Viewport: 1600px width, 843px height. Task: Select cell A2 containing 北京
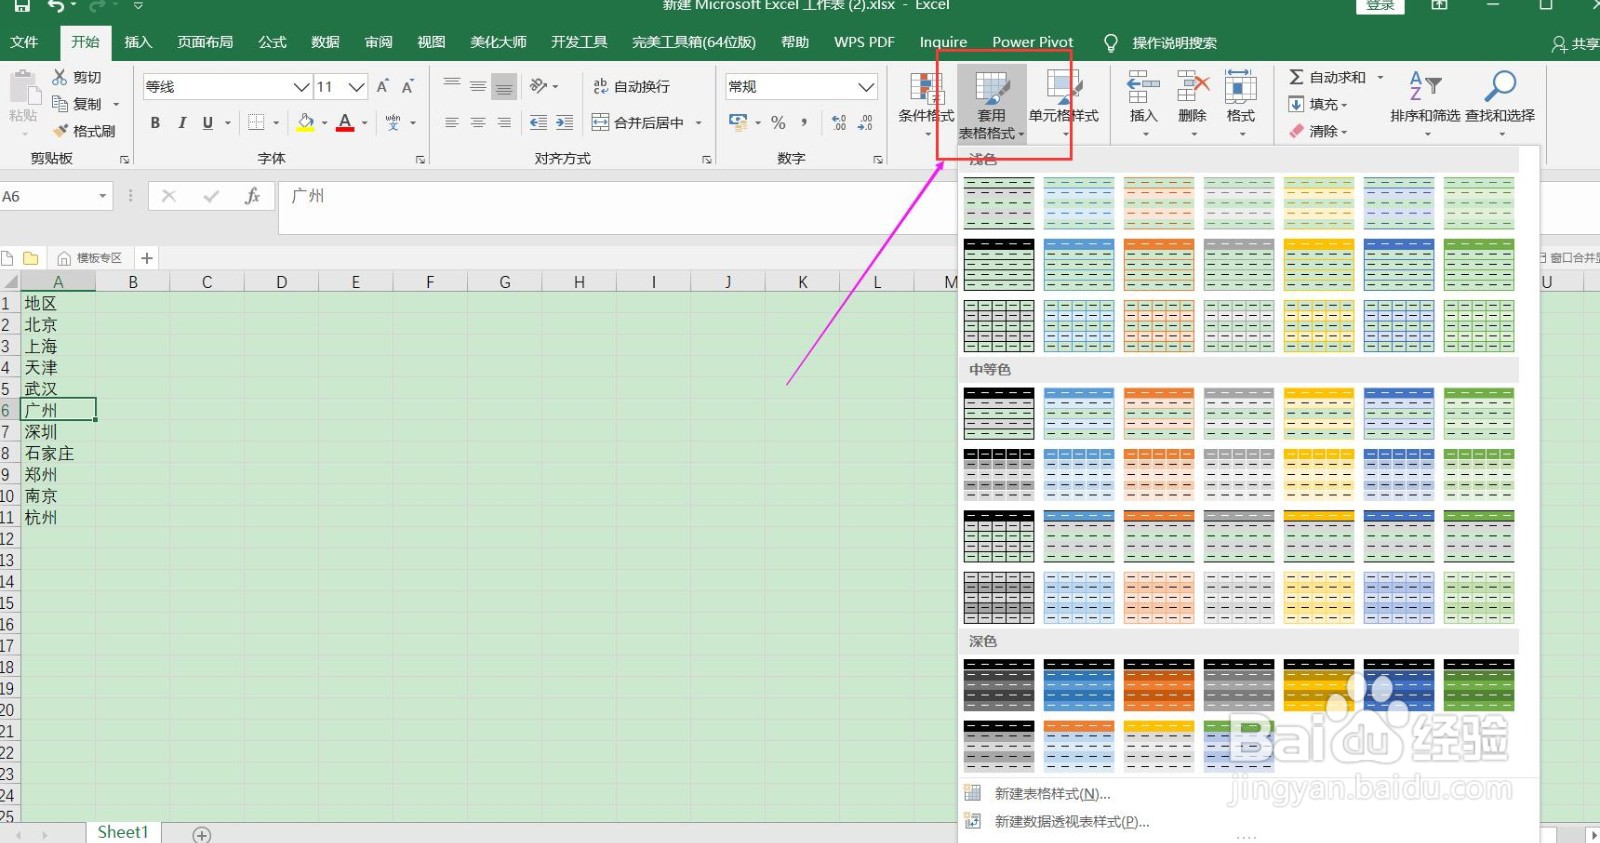pyautogui.click(x=58, y=325)
